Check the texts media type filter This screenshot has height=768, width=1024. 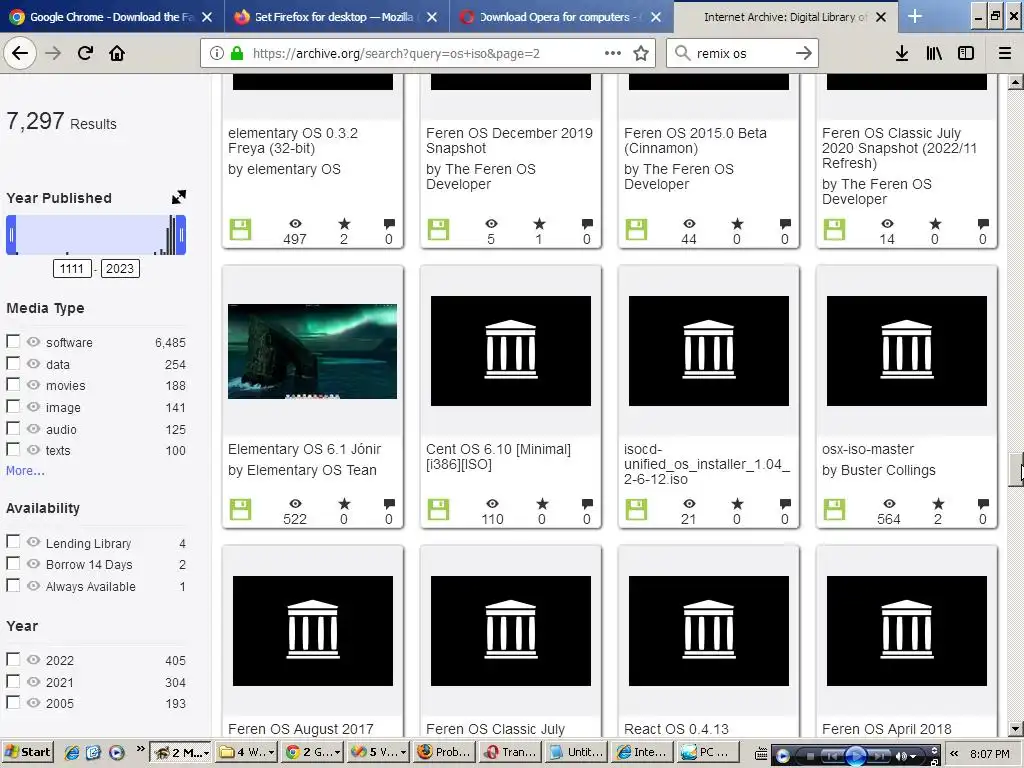pos(12,449)
